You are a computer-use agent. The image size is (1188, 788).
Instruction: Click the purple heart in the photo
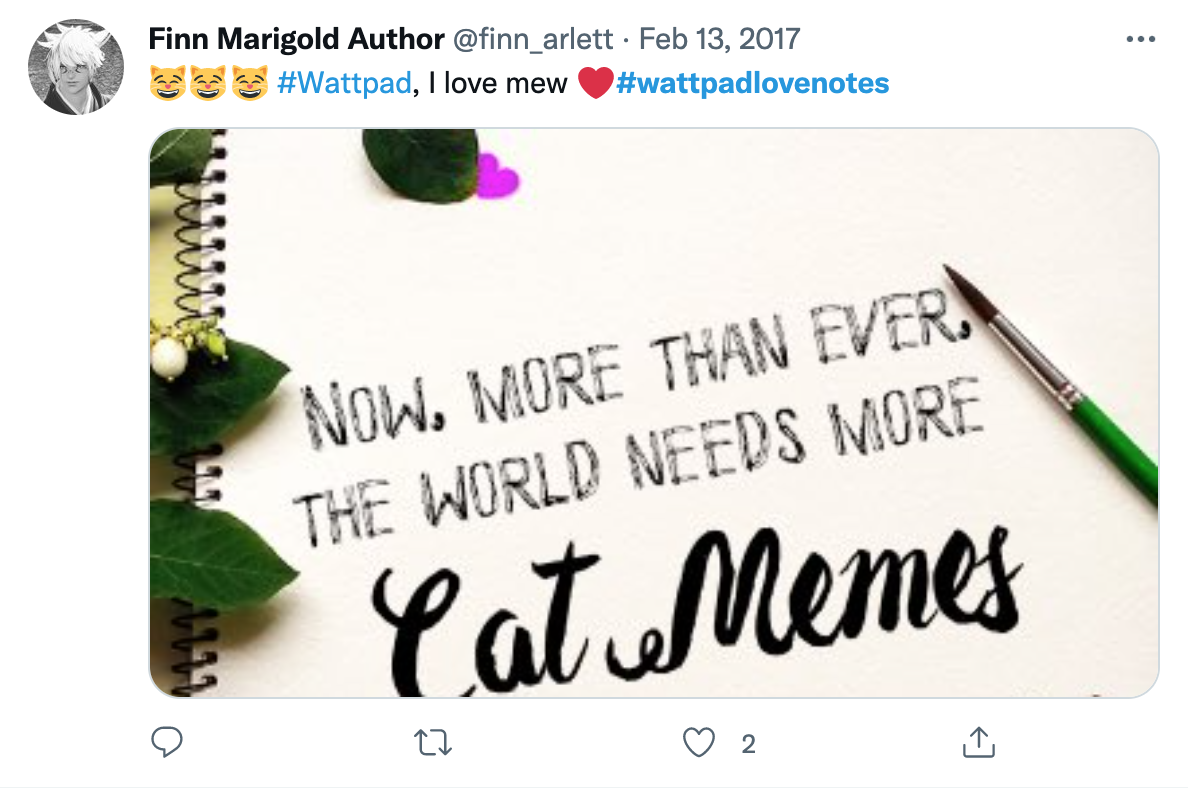[x=497, y=177]
